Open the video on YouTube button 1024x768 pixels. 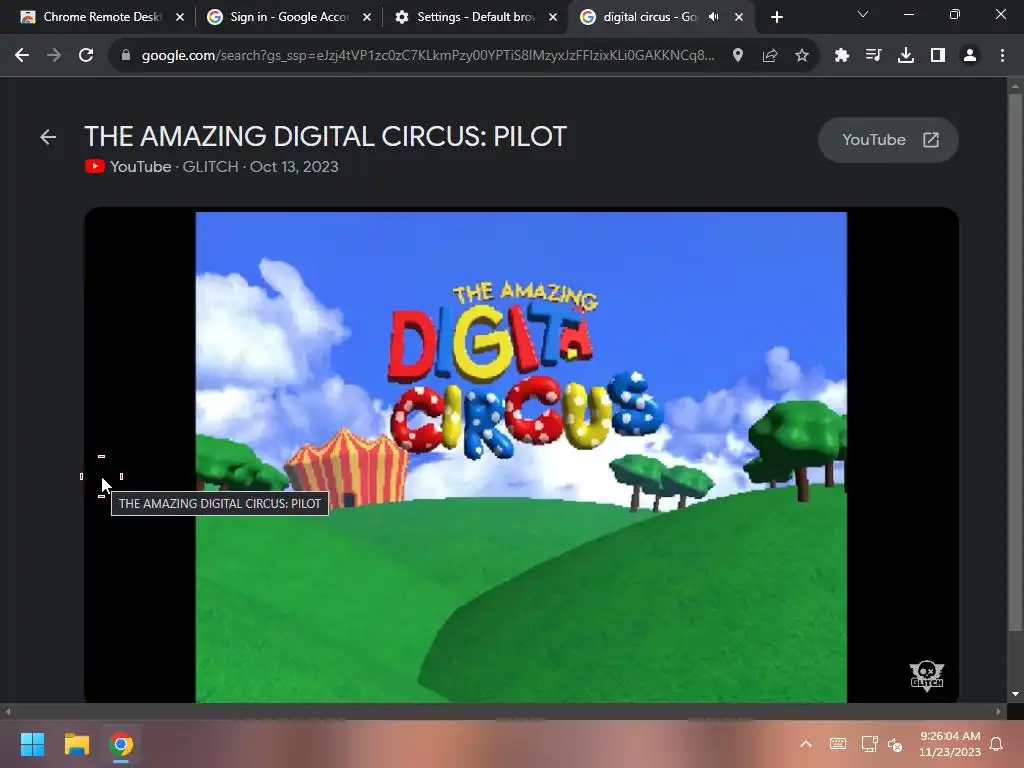(x=888, y=140)
